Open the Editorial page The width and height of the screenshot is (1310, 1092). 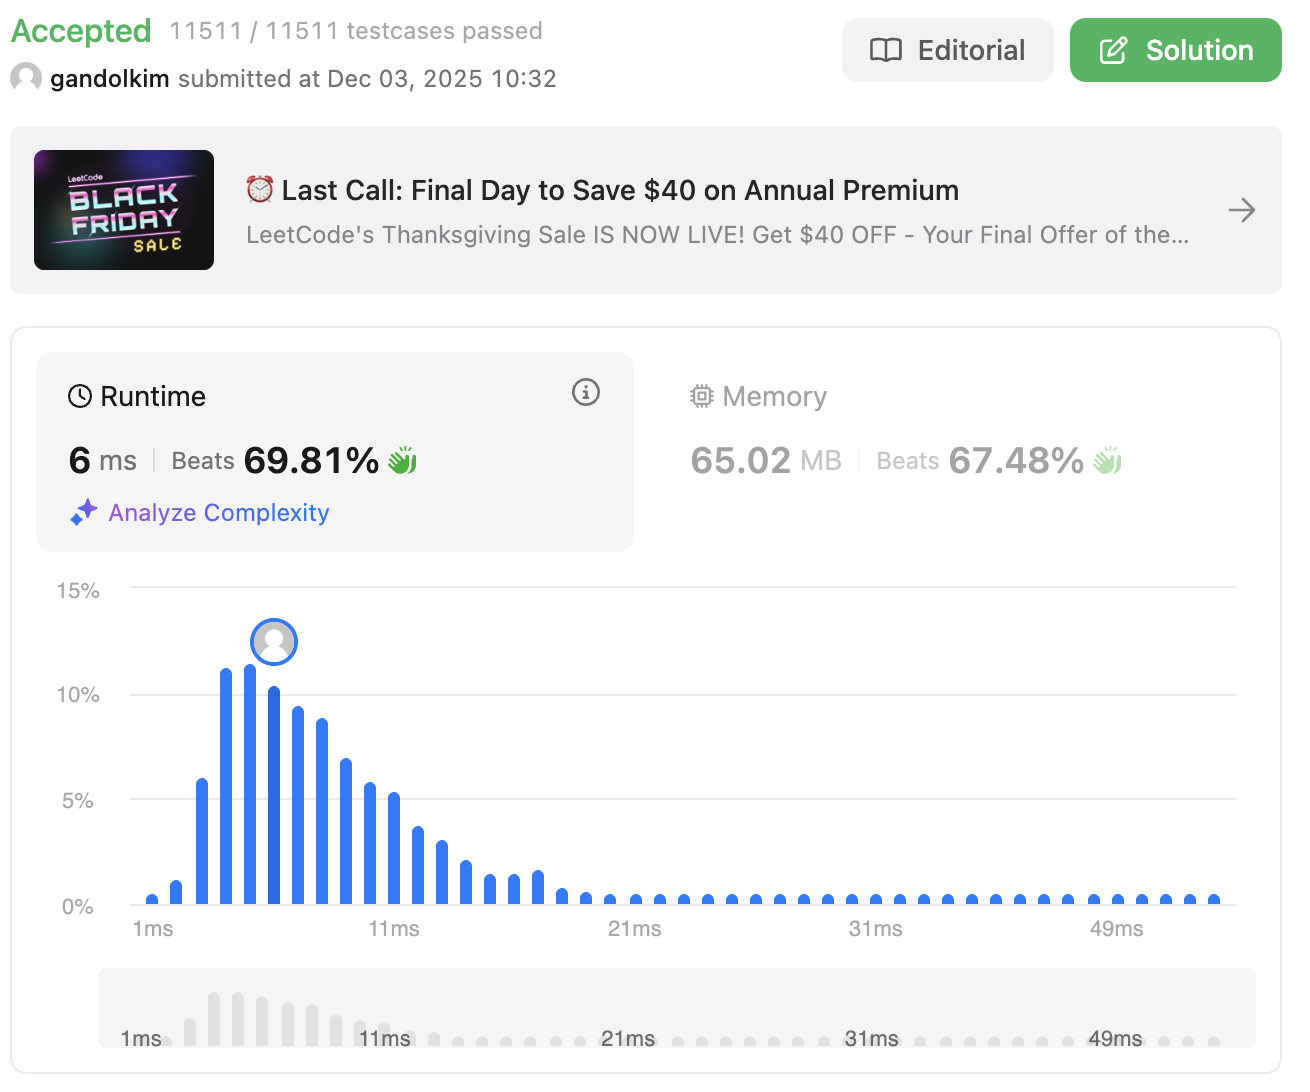(947, 50)
